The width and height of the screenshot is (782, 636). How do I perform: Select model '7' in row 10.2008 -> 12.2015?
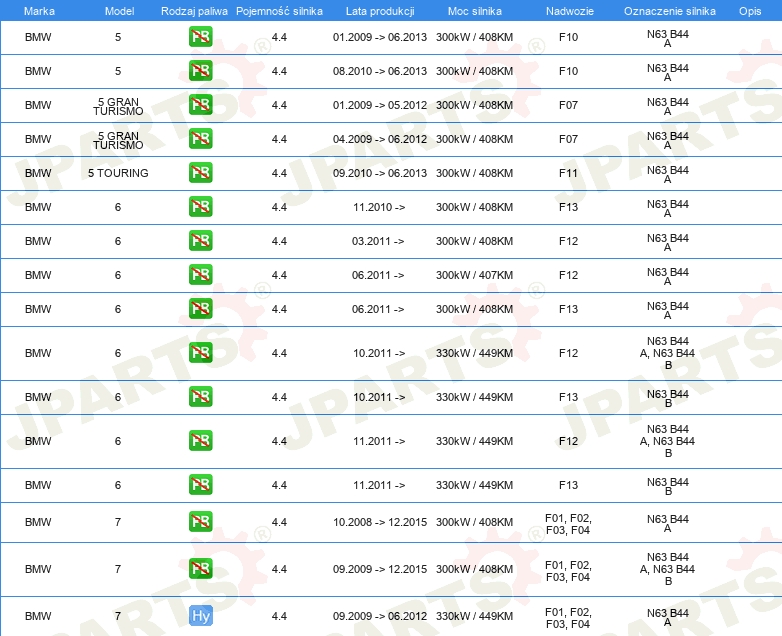pos(118,522)
